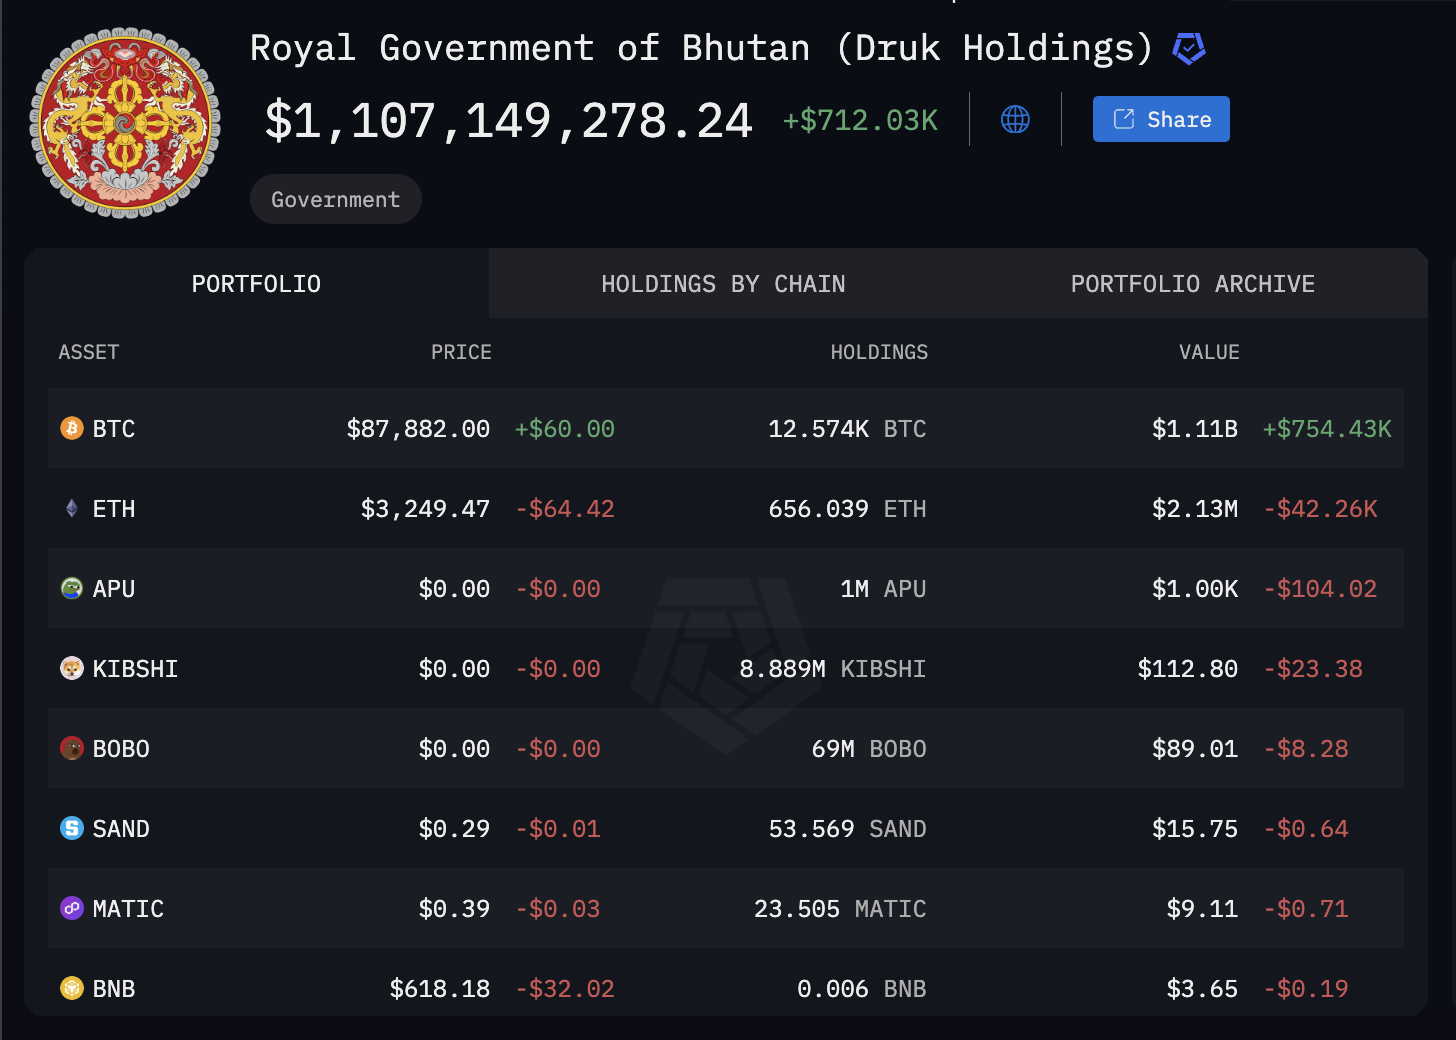Click the blue verified badge beside entity name

coord(1188,48)
